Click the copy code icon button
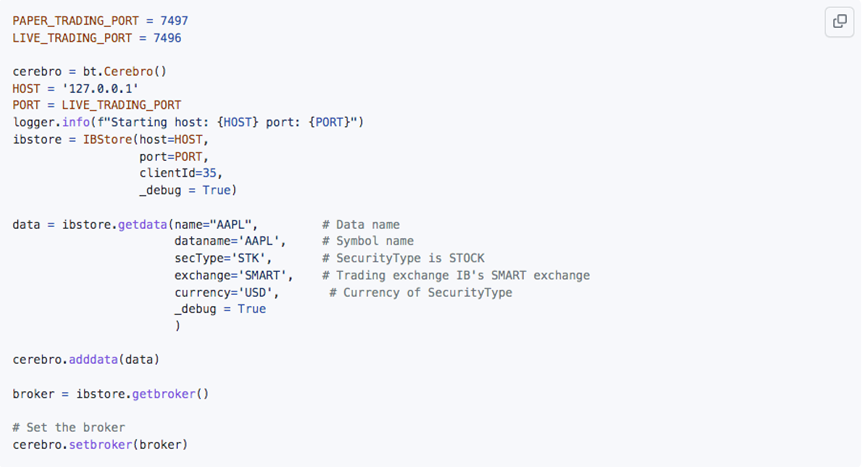This screenshot has height=467, width=863. [x=839, y=22]
